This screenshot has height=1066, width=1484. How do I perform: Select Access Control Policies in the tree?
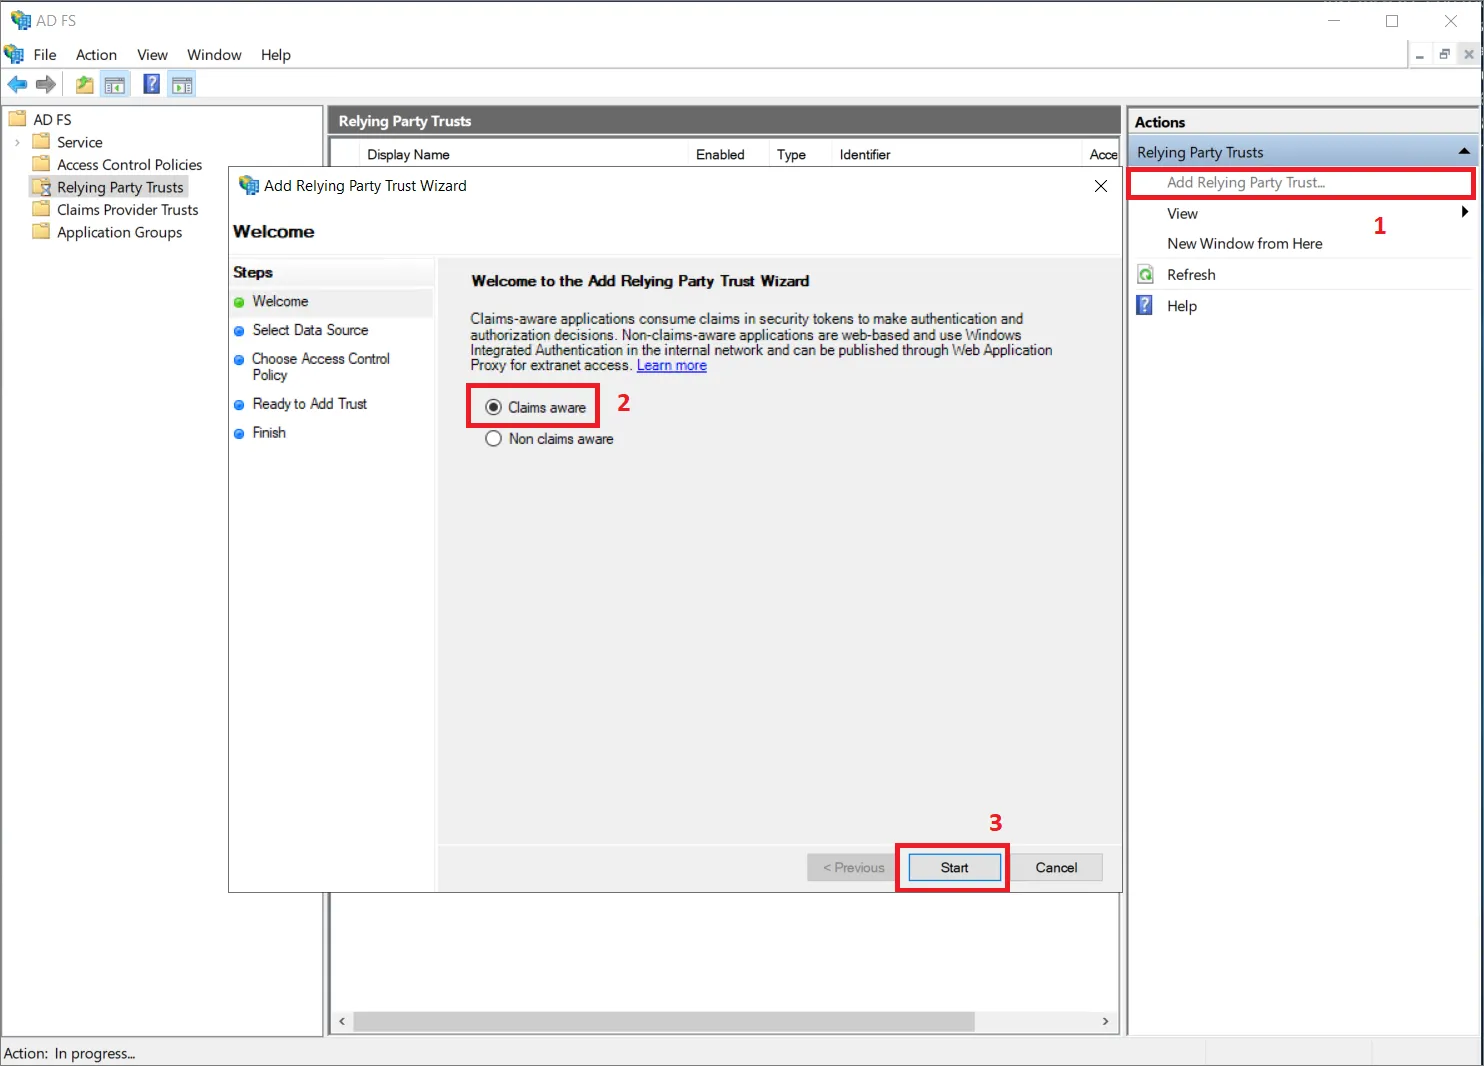tap(129, 164)
